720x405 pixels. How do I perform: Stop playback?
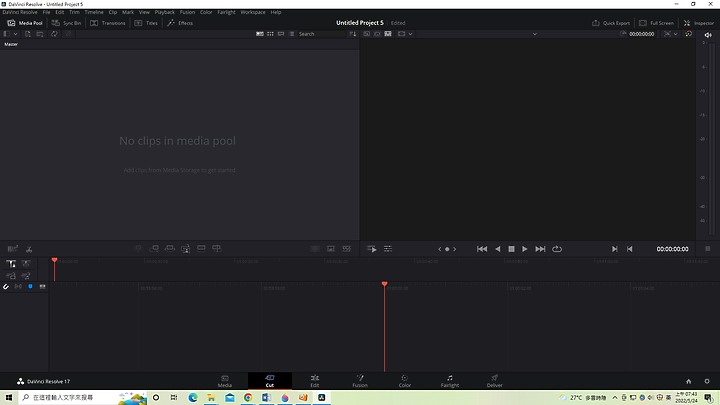point(511,249)
